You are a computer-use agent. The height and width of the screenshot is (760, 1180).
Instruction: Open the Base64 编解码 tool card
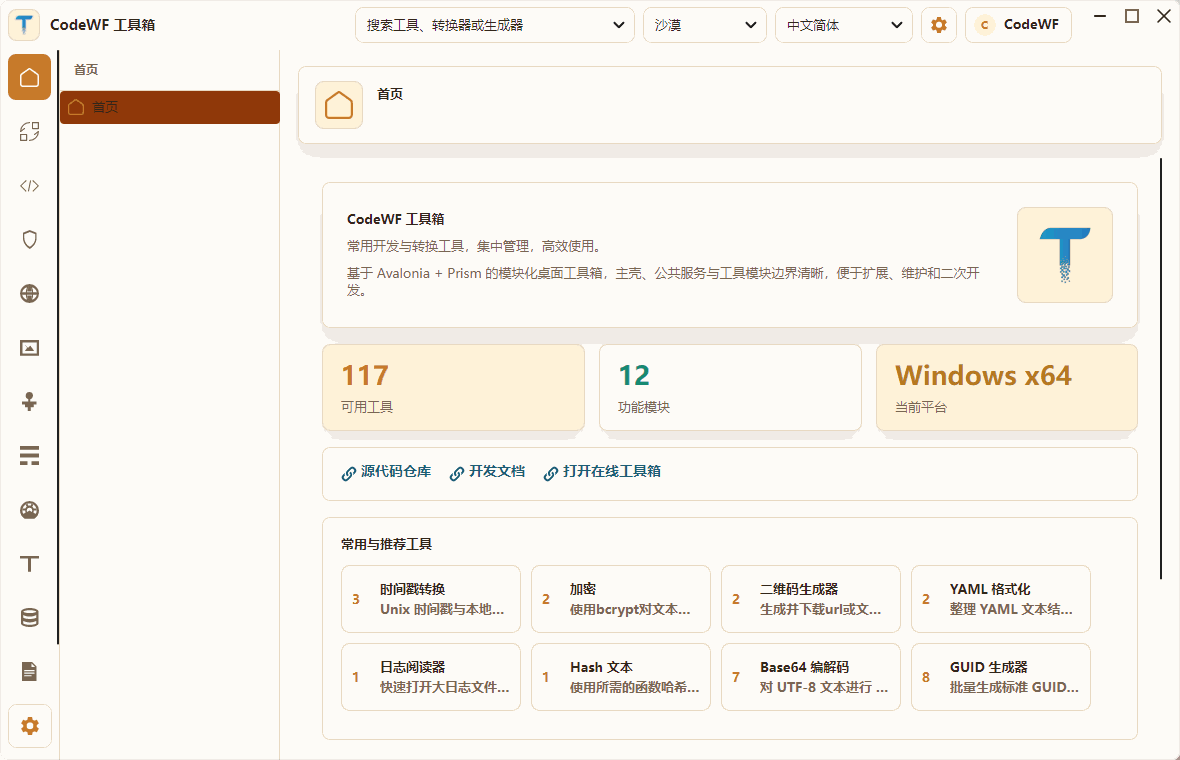point(810,676)
